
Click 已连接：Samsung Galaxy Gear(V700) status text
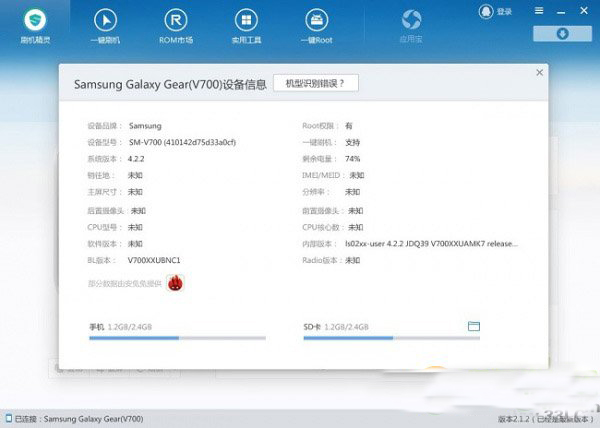79,419
